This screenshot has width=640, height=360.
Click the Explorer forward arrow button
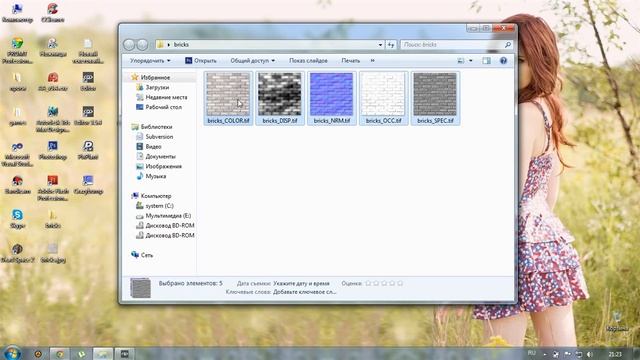142,44
